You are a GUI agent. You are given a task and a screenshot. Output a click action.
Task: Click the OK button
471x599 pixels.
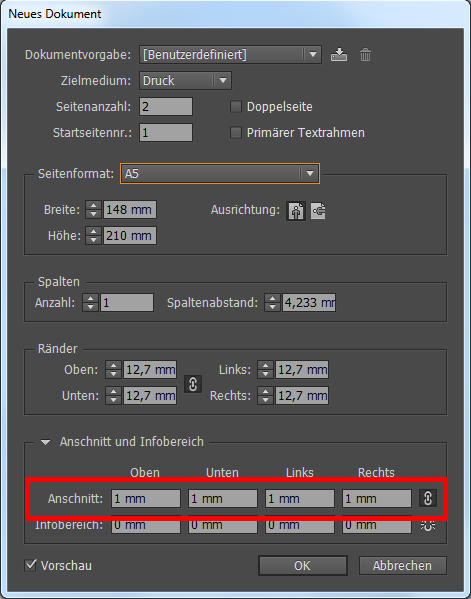point(303,565)
